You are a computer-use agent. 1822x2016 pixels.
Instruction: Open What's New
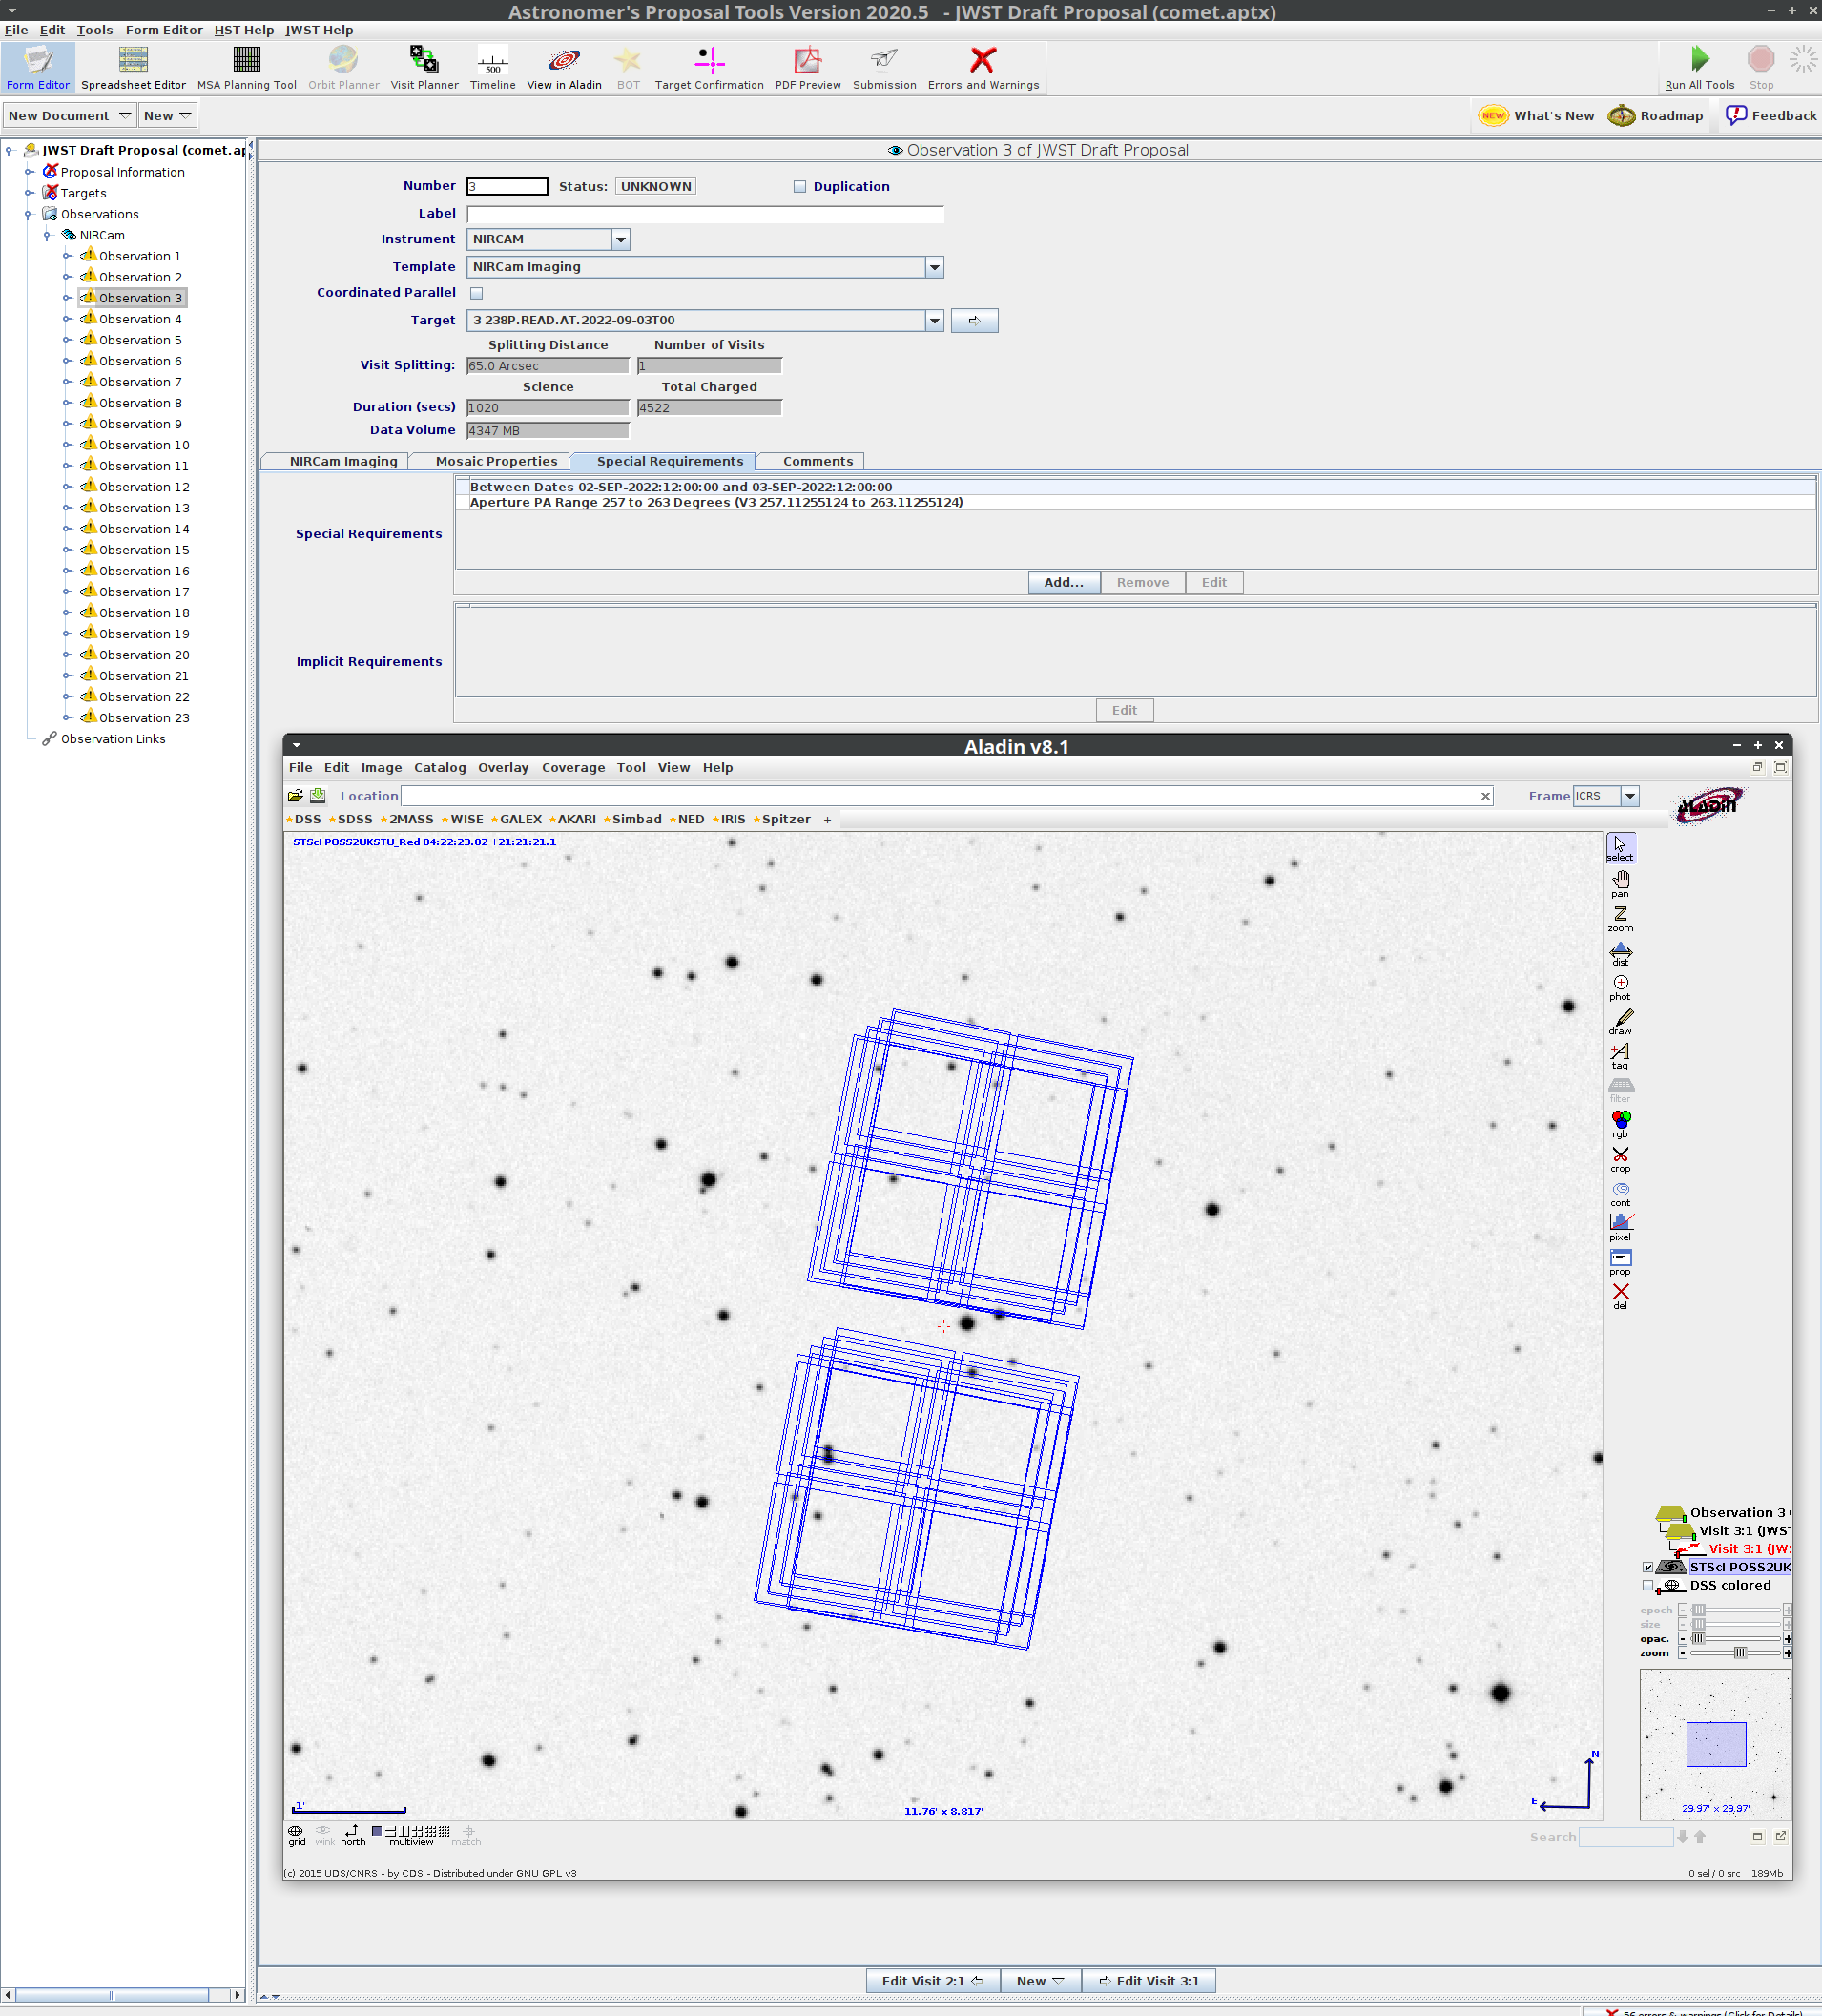[1537, 116]
